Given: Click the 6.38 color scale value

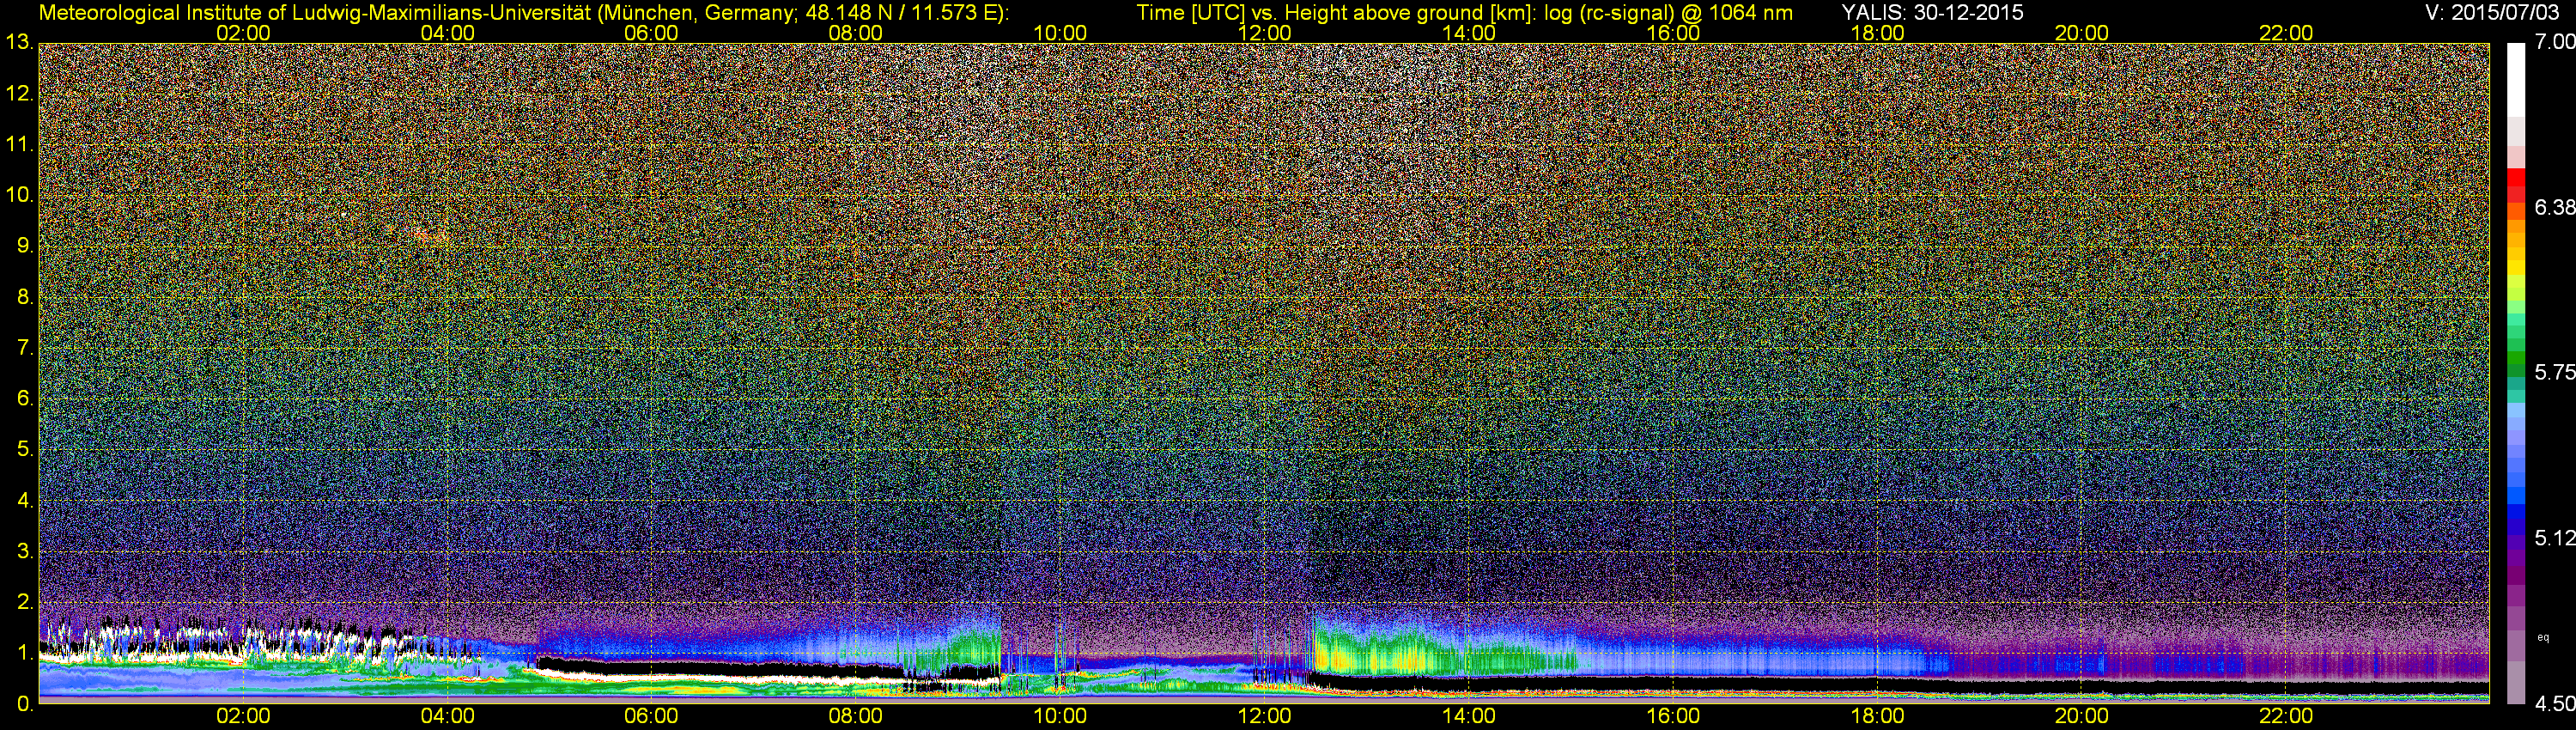Looking at the screenshot, I should pos(2554,207).
